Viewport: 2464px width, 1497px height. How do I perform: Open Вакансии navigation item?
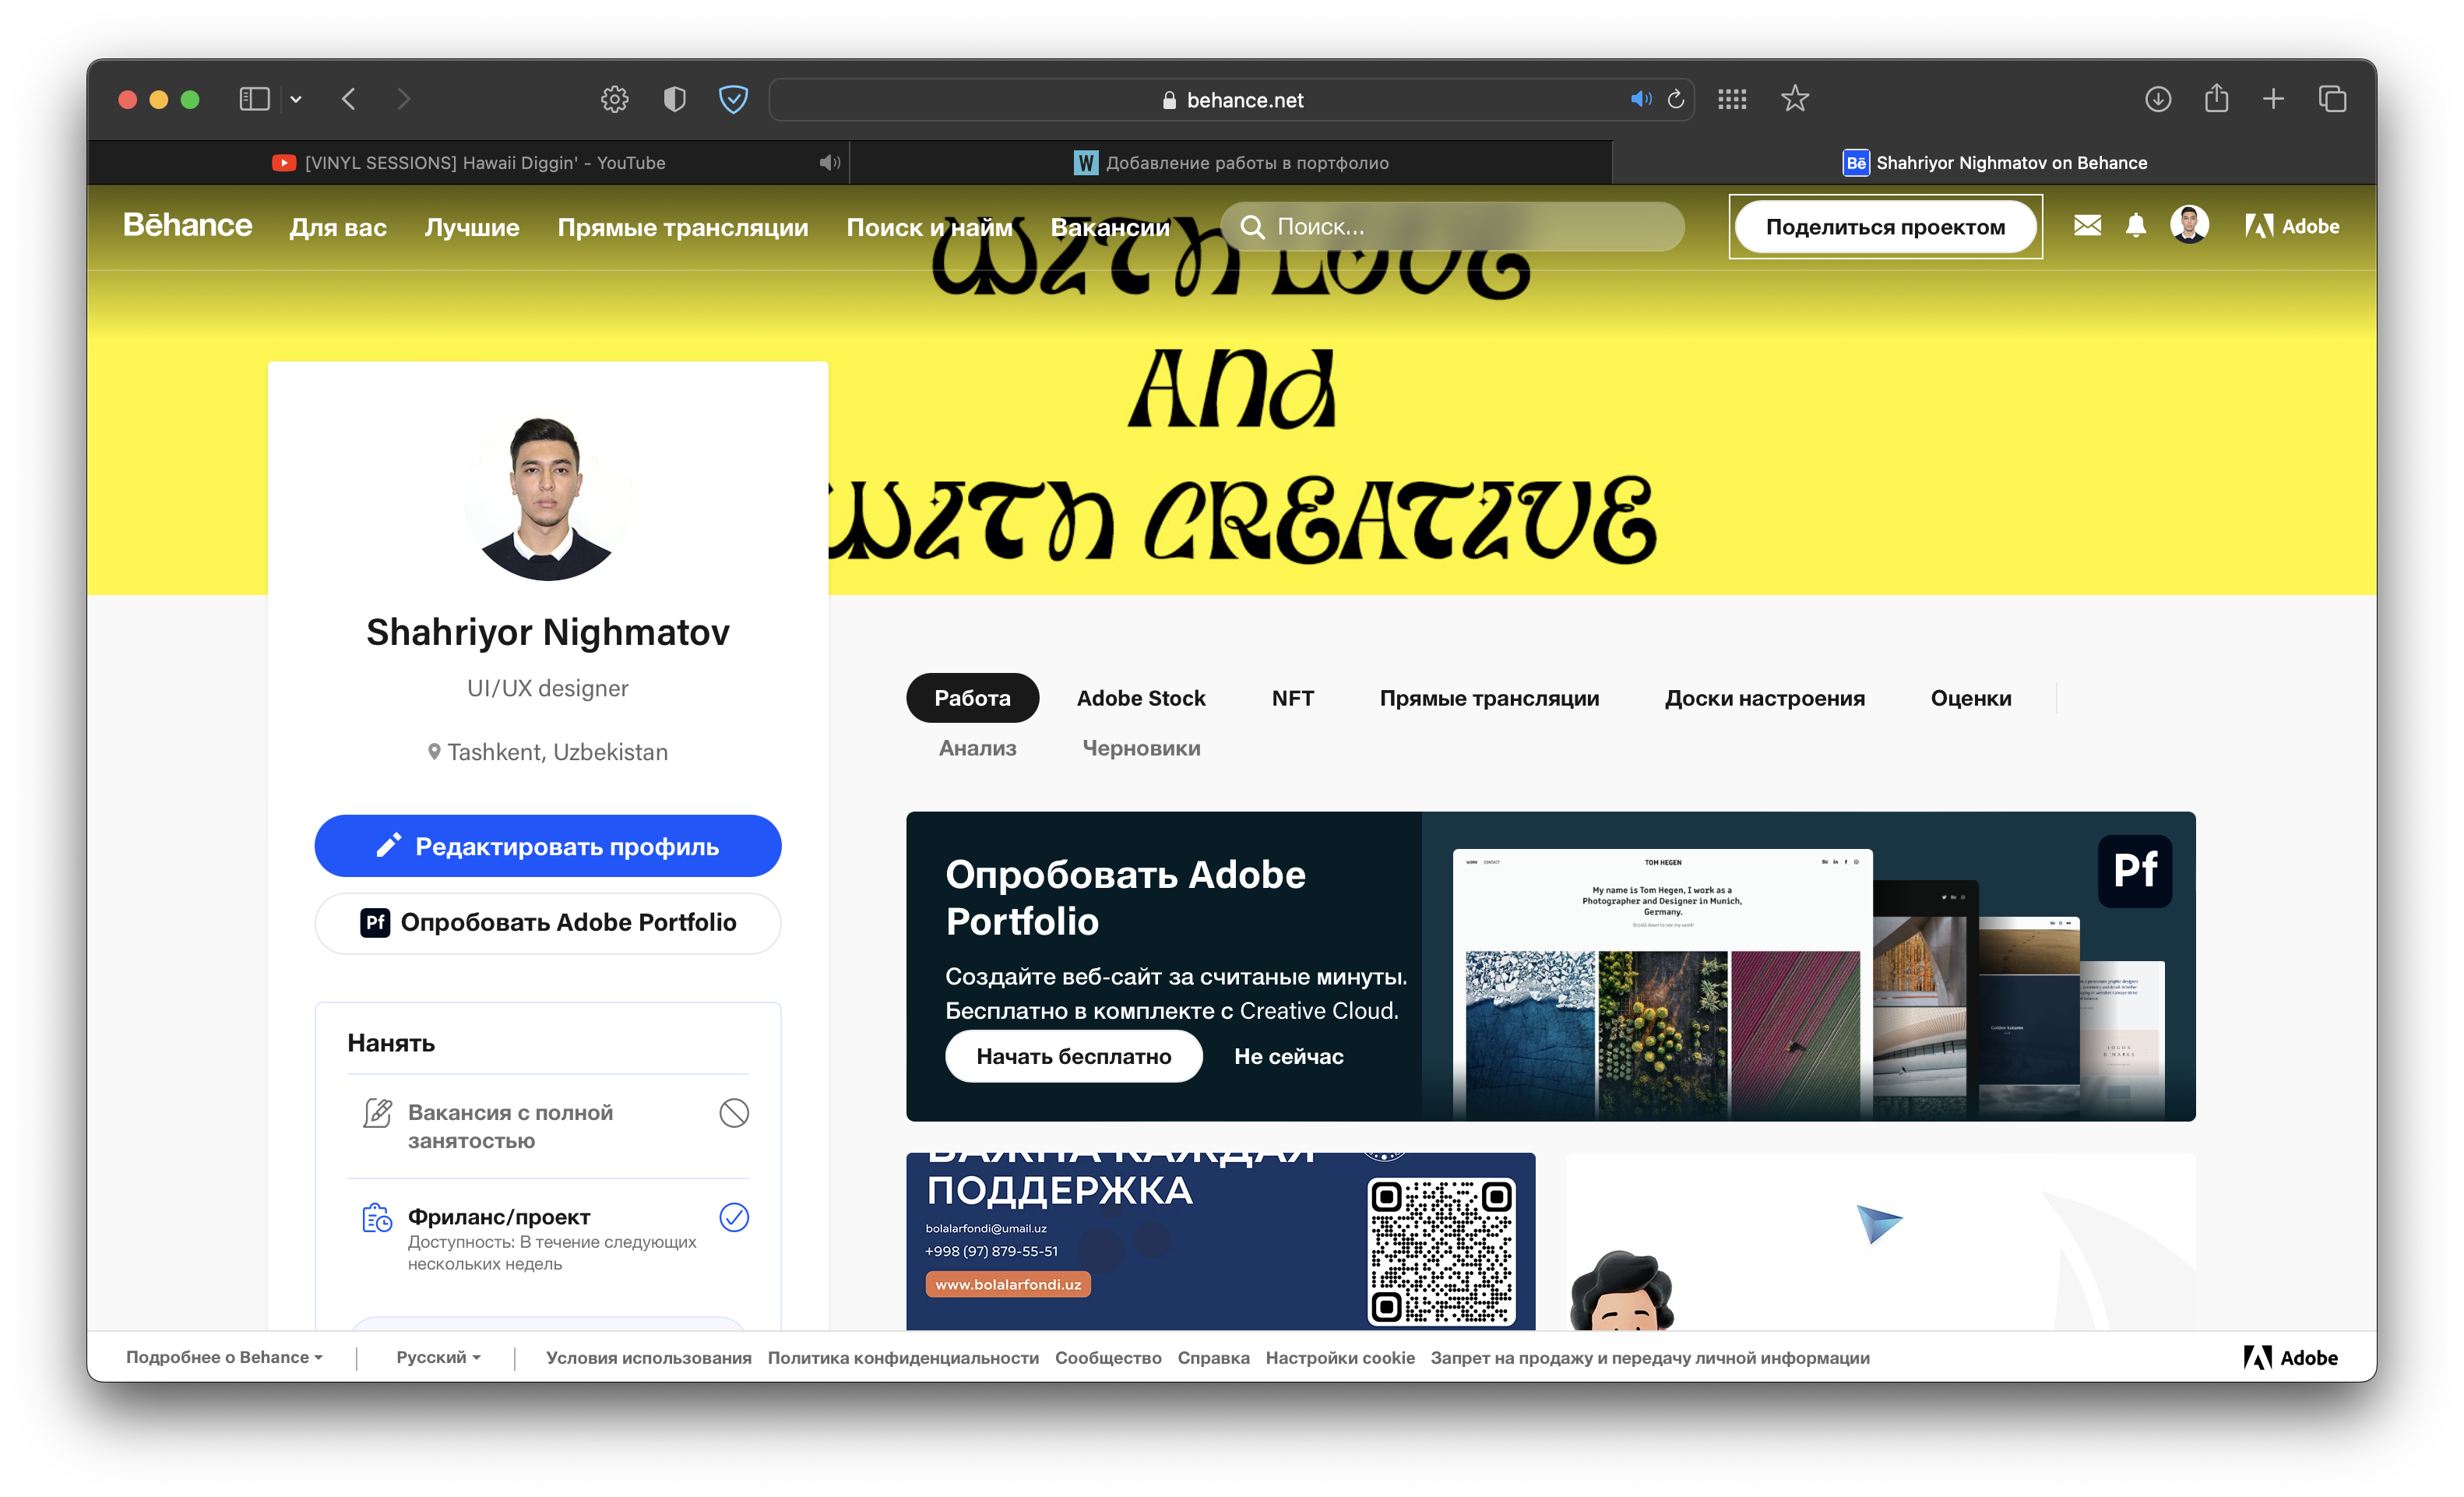click(1109, 227)
